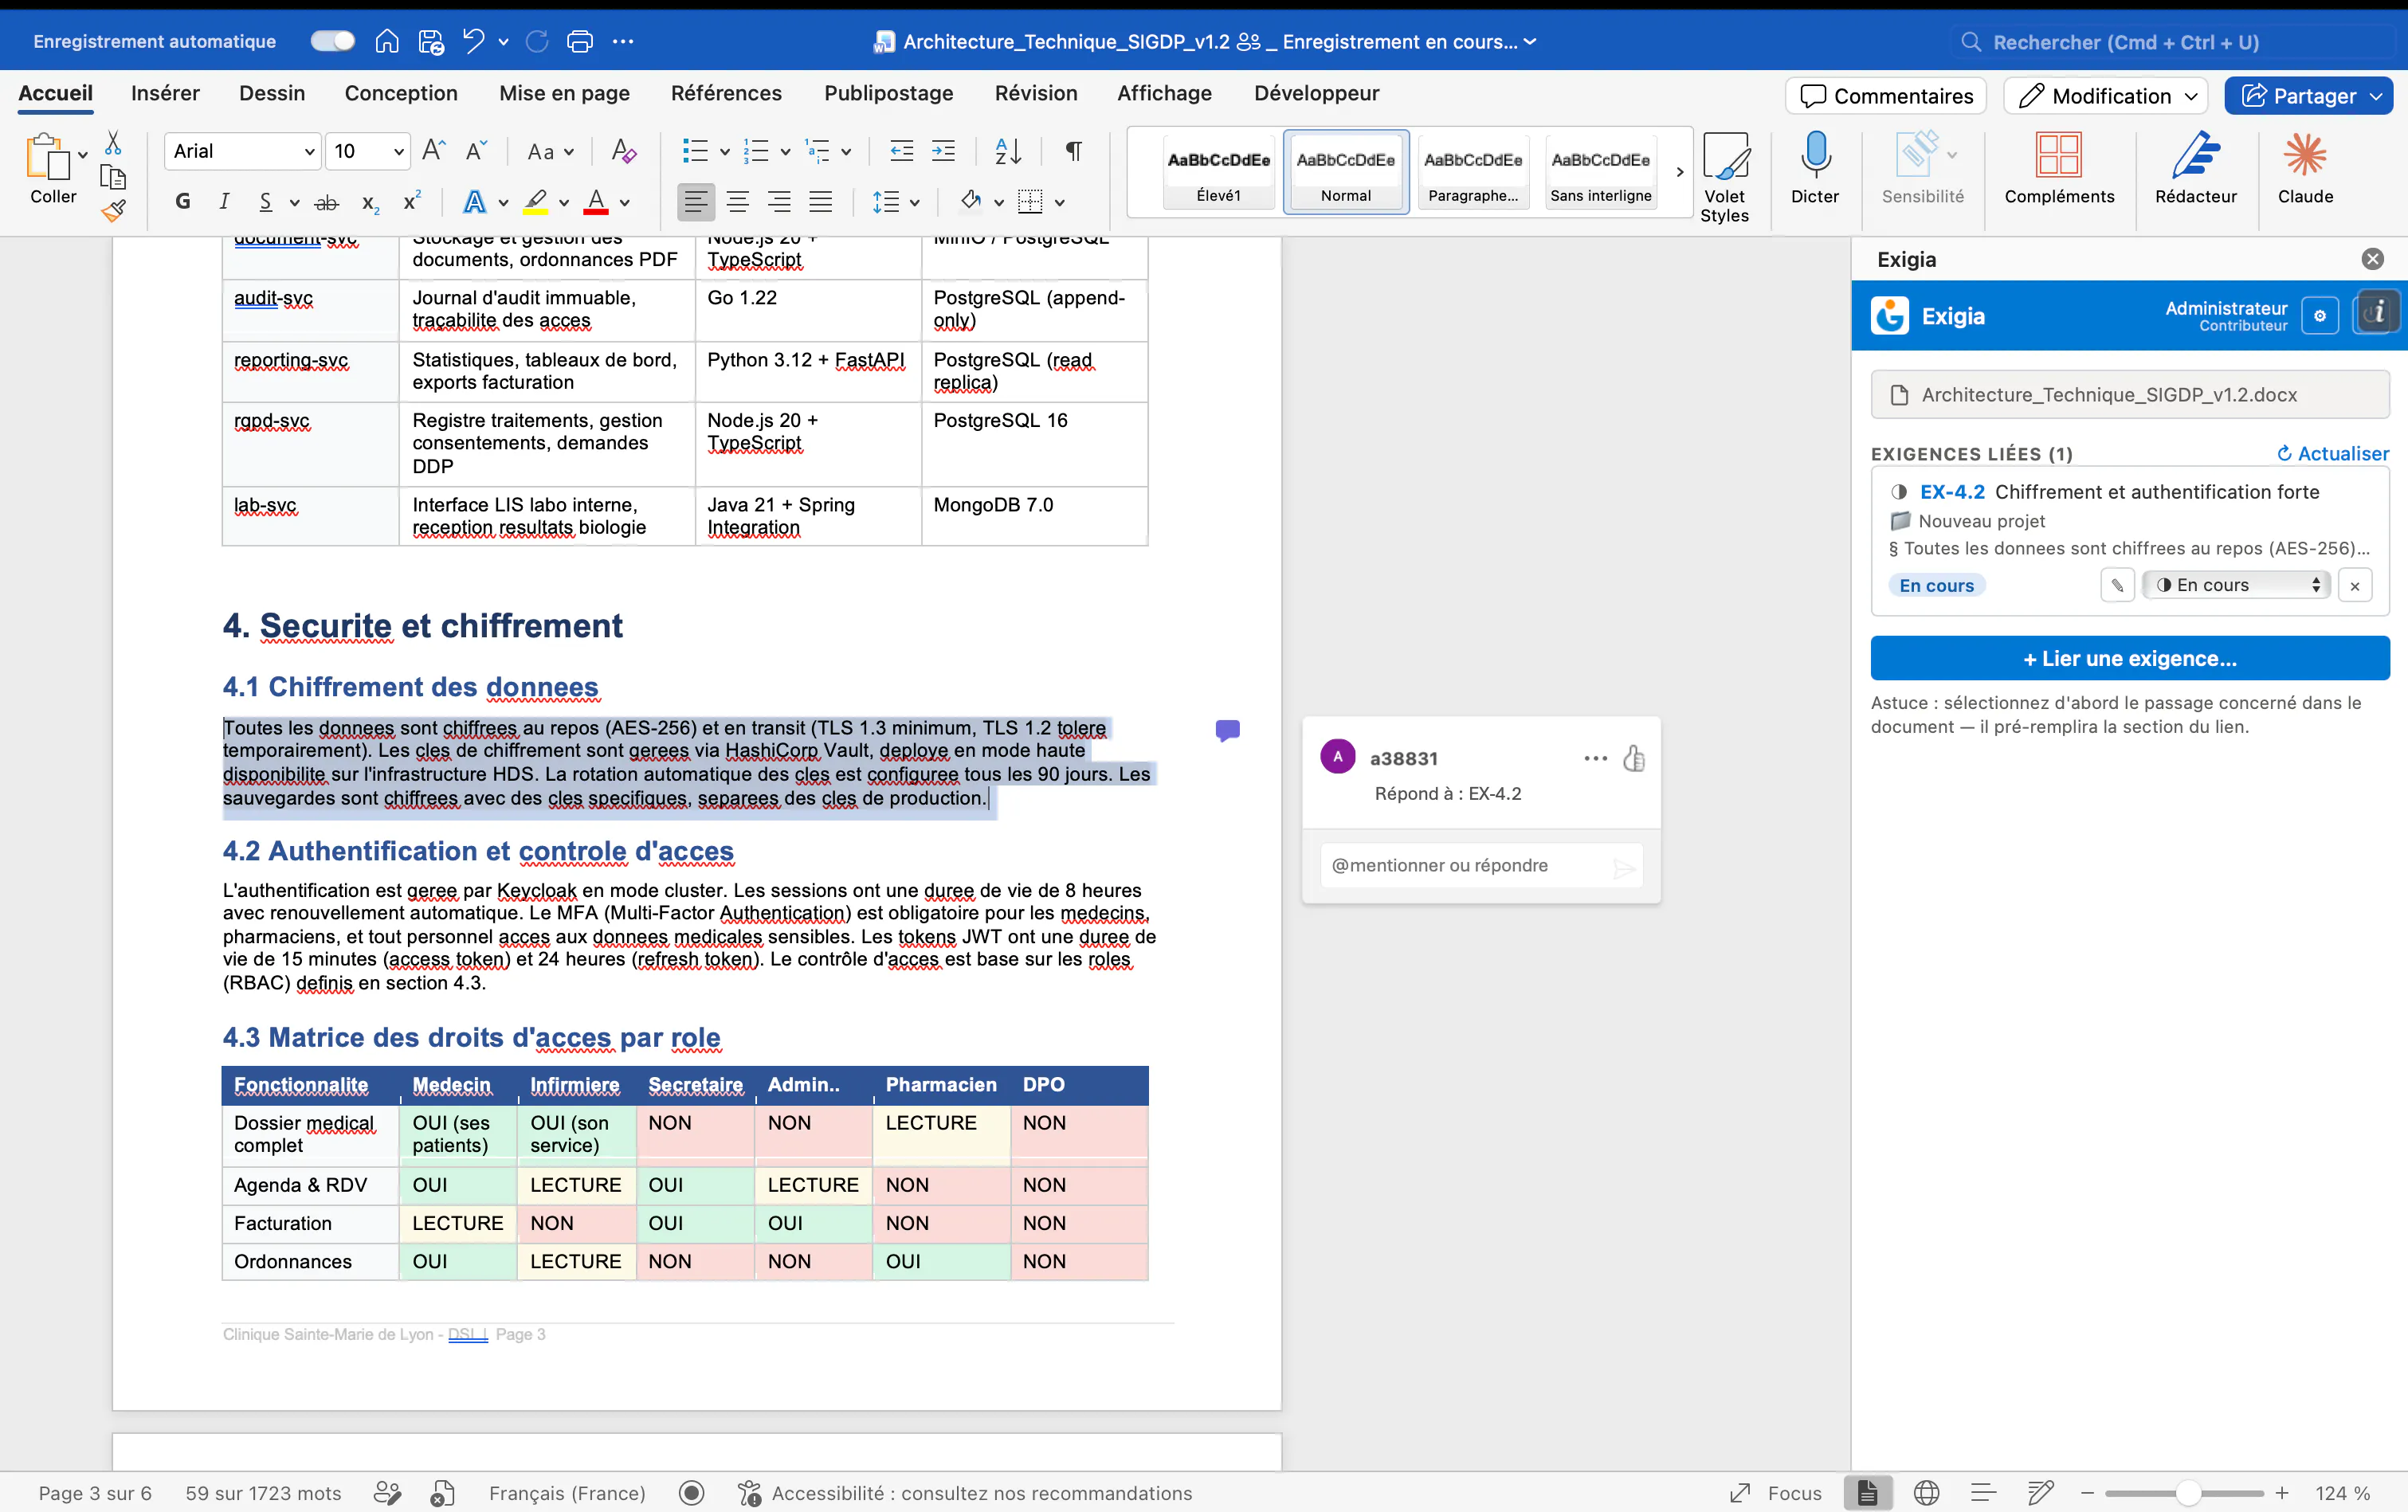The image size is (2408, 1512).
Task: Click the Lier une exigence button
Action: (x=2129, y=658)
